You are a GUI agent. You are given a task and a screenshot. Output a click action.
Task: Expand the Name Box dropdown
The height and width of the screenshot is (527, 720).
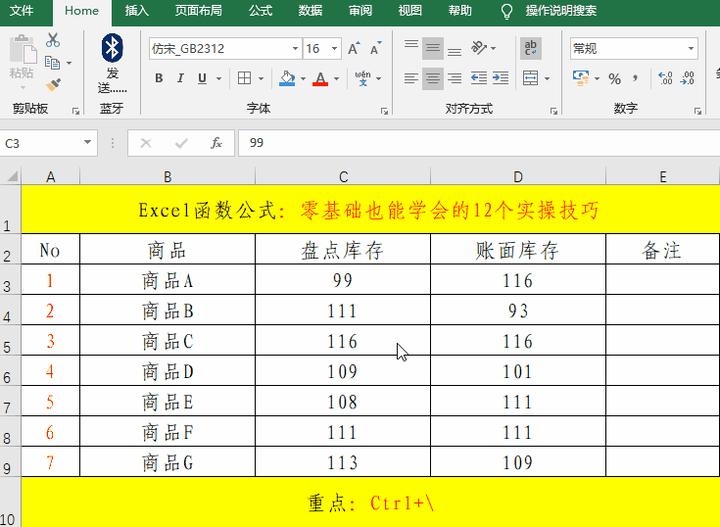click(x=87, y=143)
